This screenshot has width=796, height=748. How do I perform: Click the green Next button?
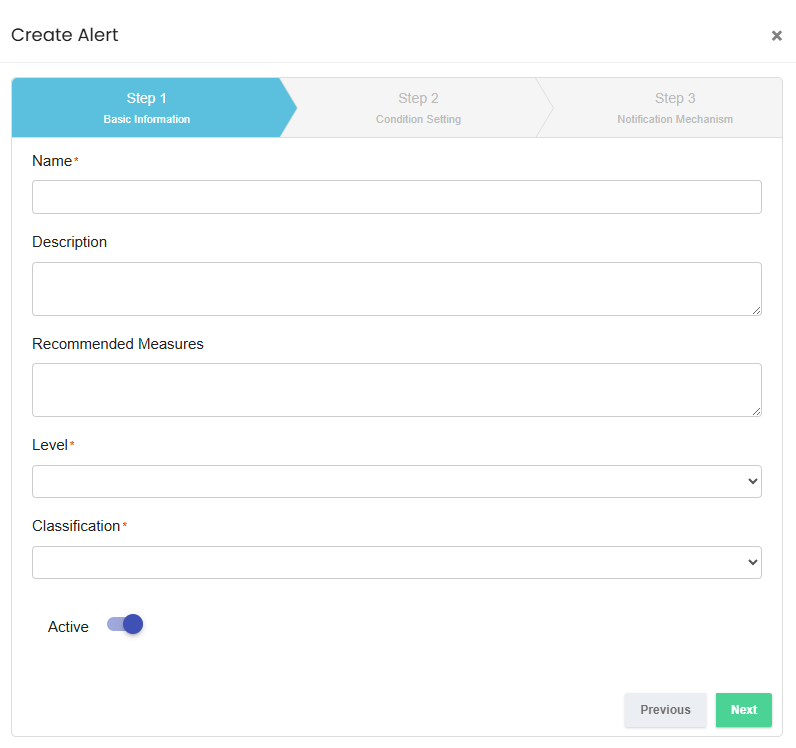tap(744, 710)
